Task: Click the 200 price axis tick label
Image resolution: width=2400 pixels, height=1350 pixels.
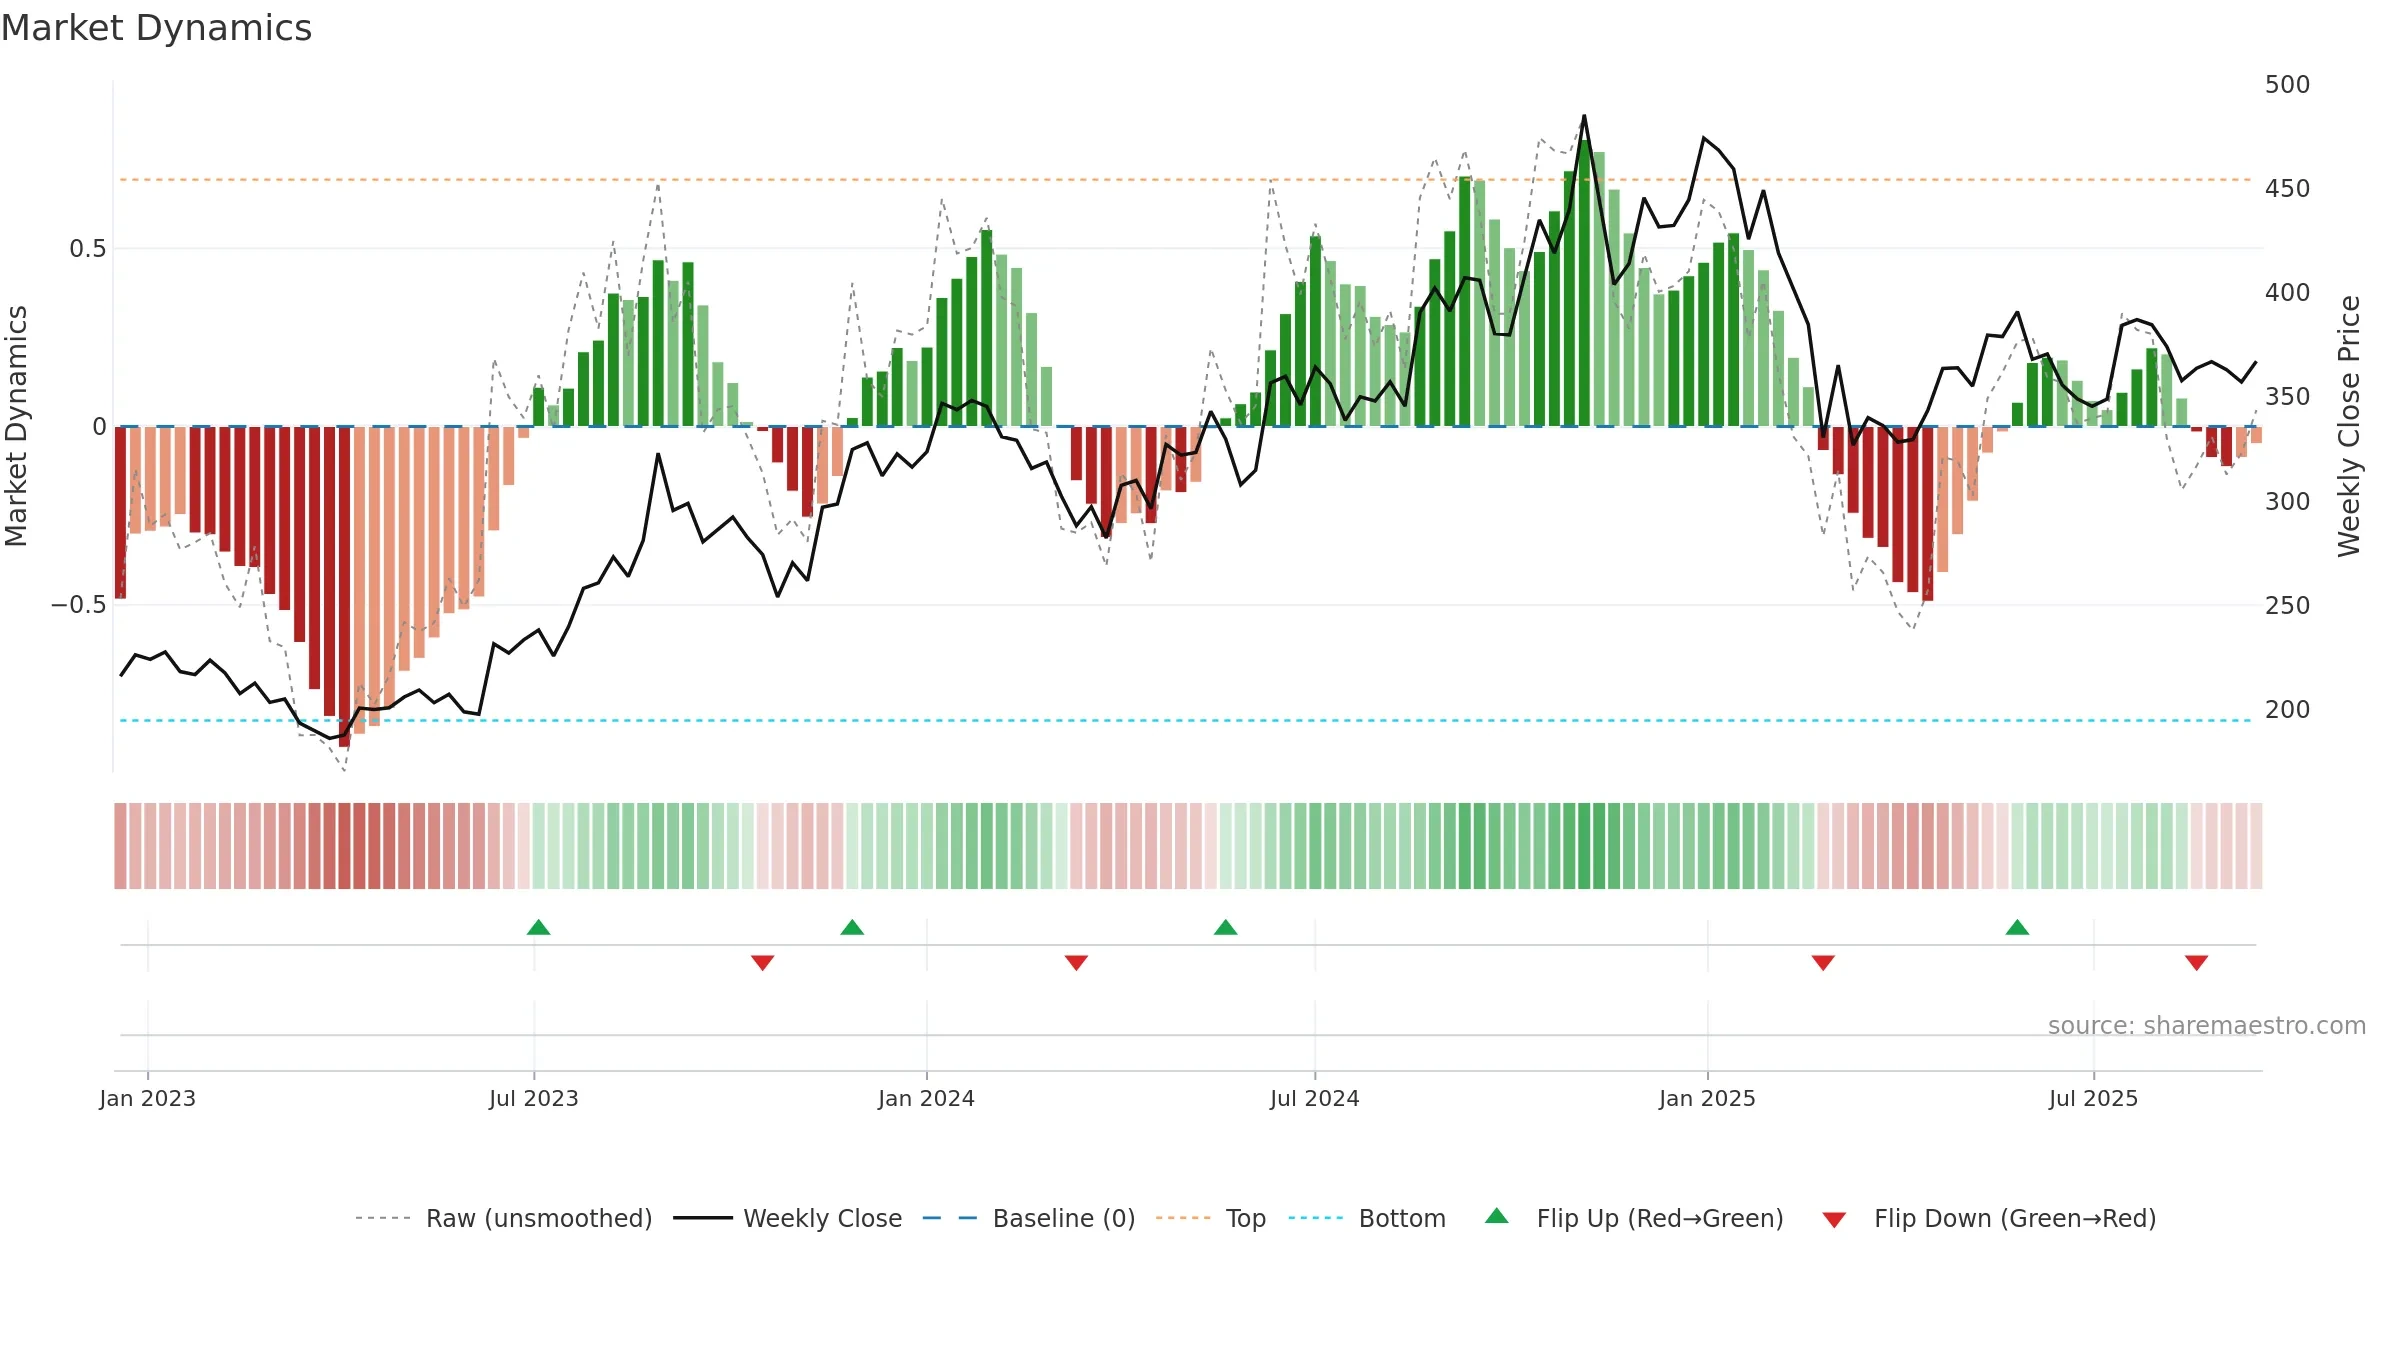Action: pos(2287,709)
